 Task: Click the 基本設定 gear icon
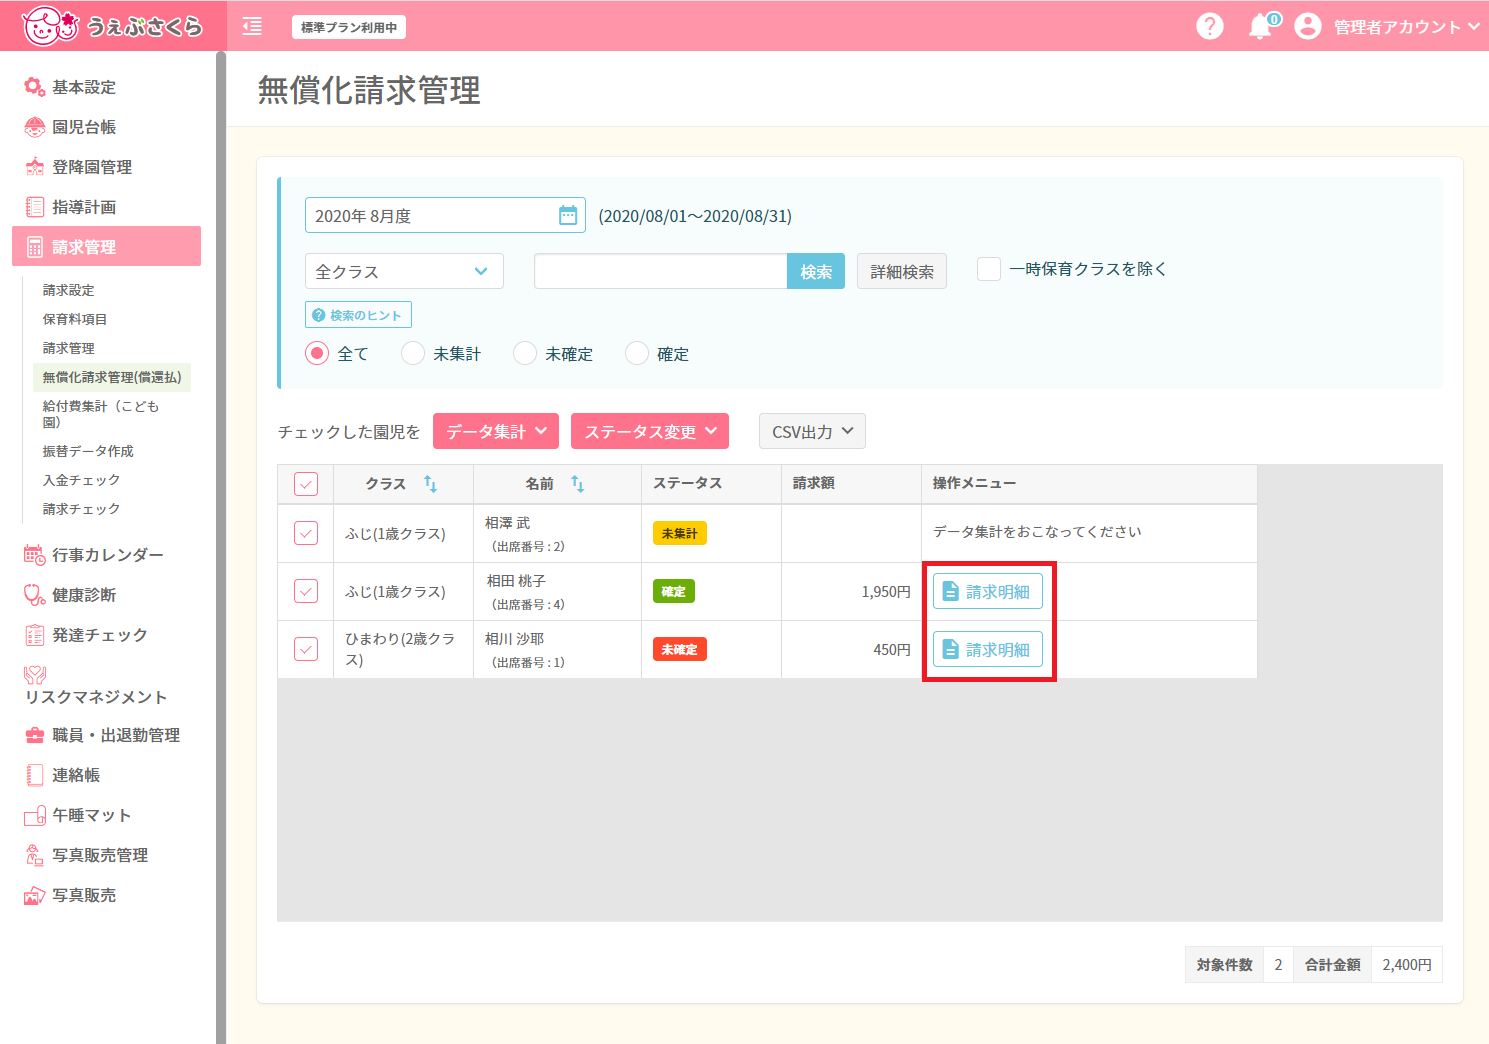pyautogui.click(x=35, y=87)
